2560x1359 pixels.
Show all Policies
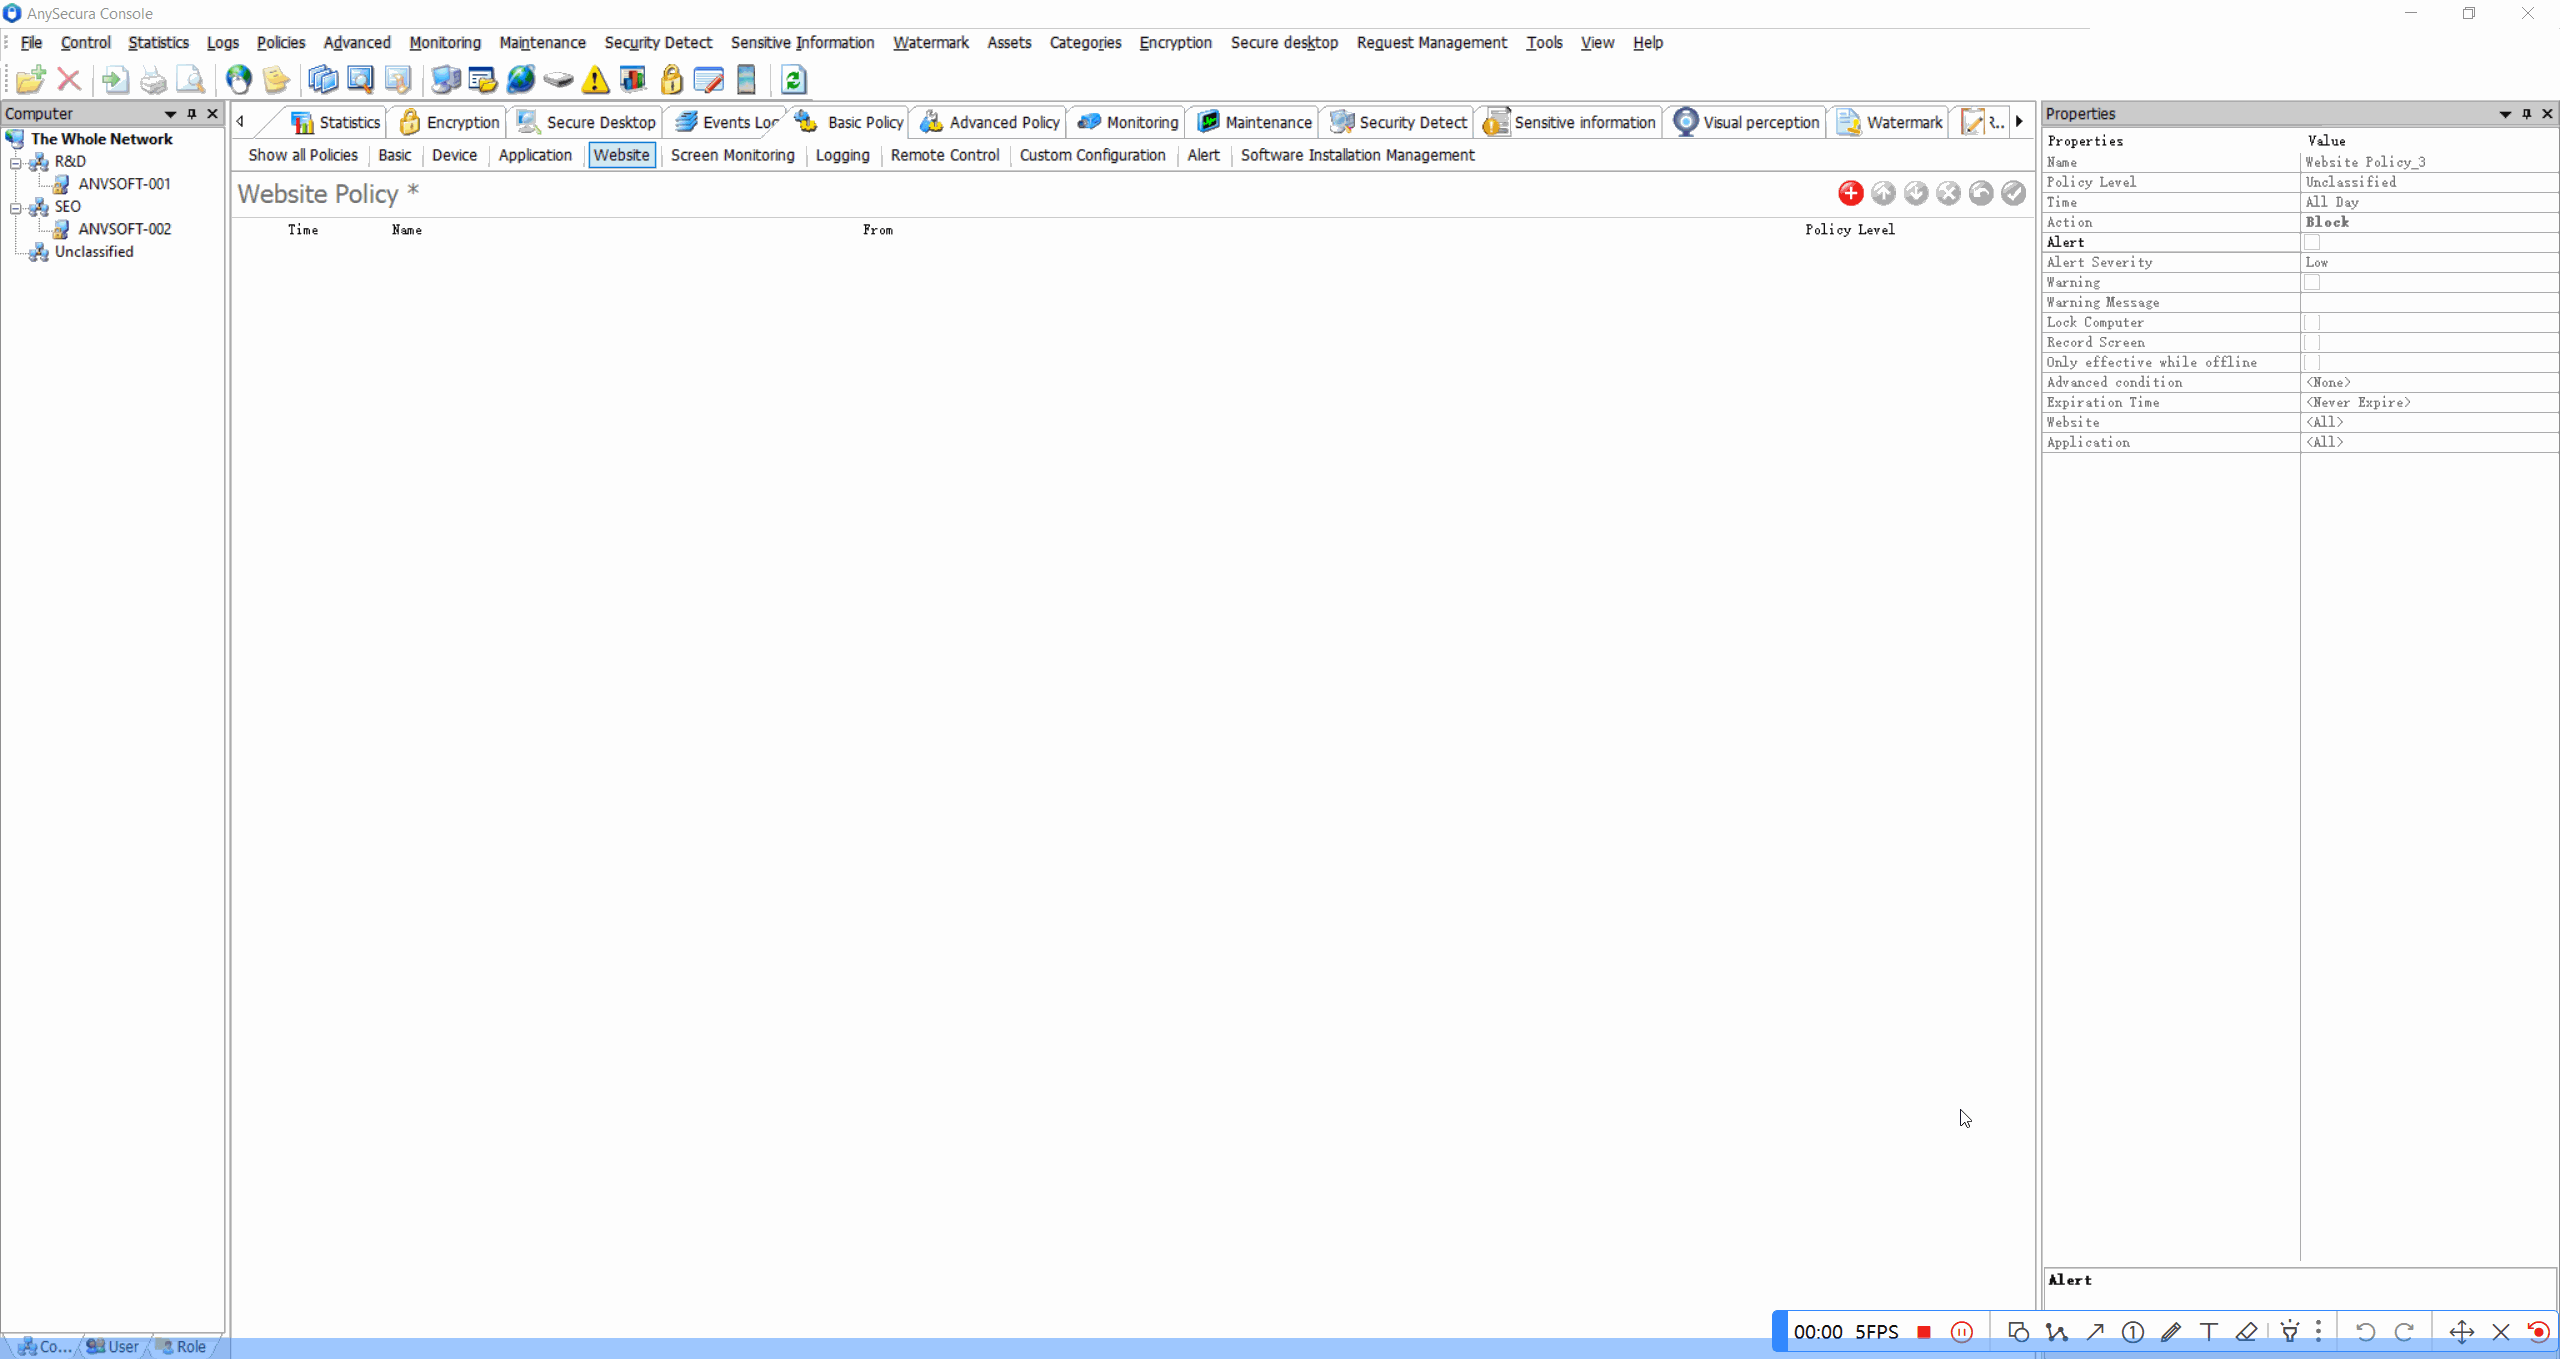pyautogui.click(x=302, y=155)
